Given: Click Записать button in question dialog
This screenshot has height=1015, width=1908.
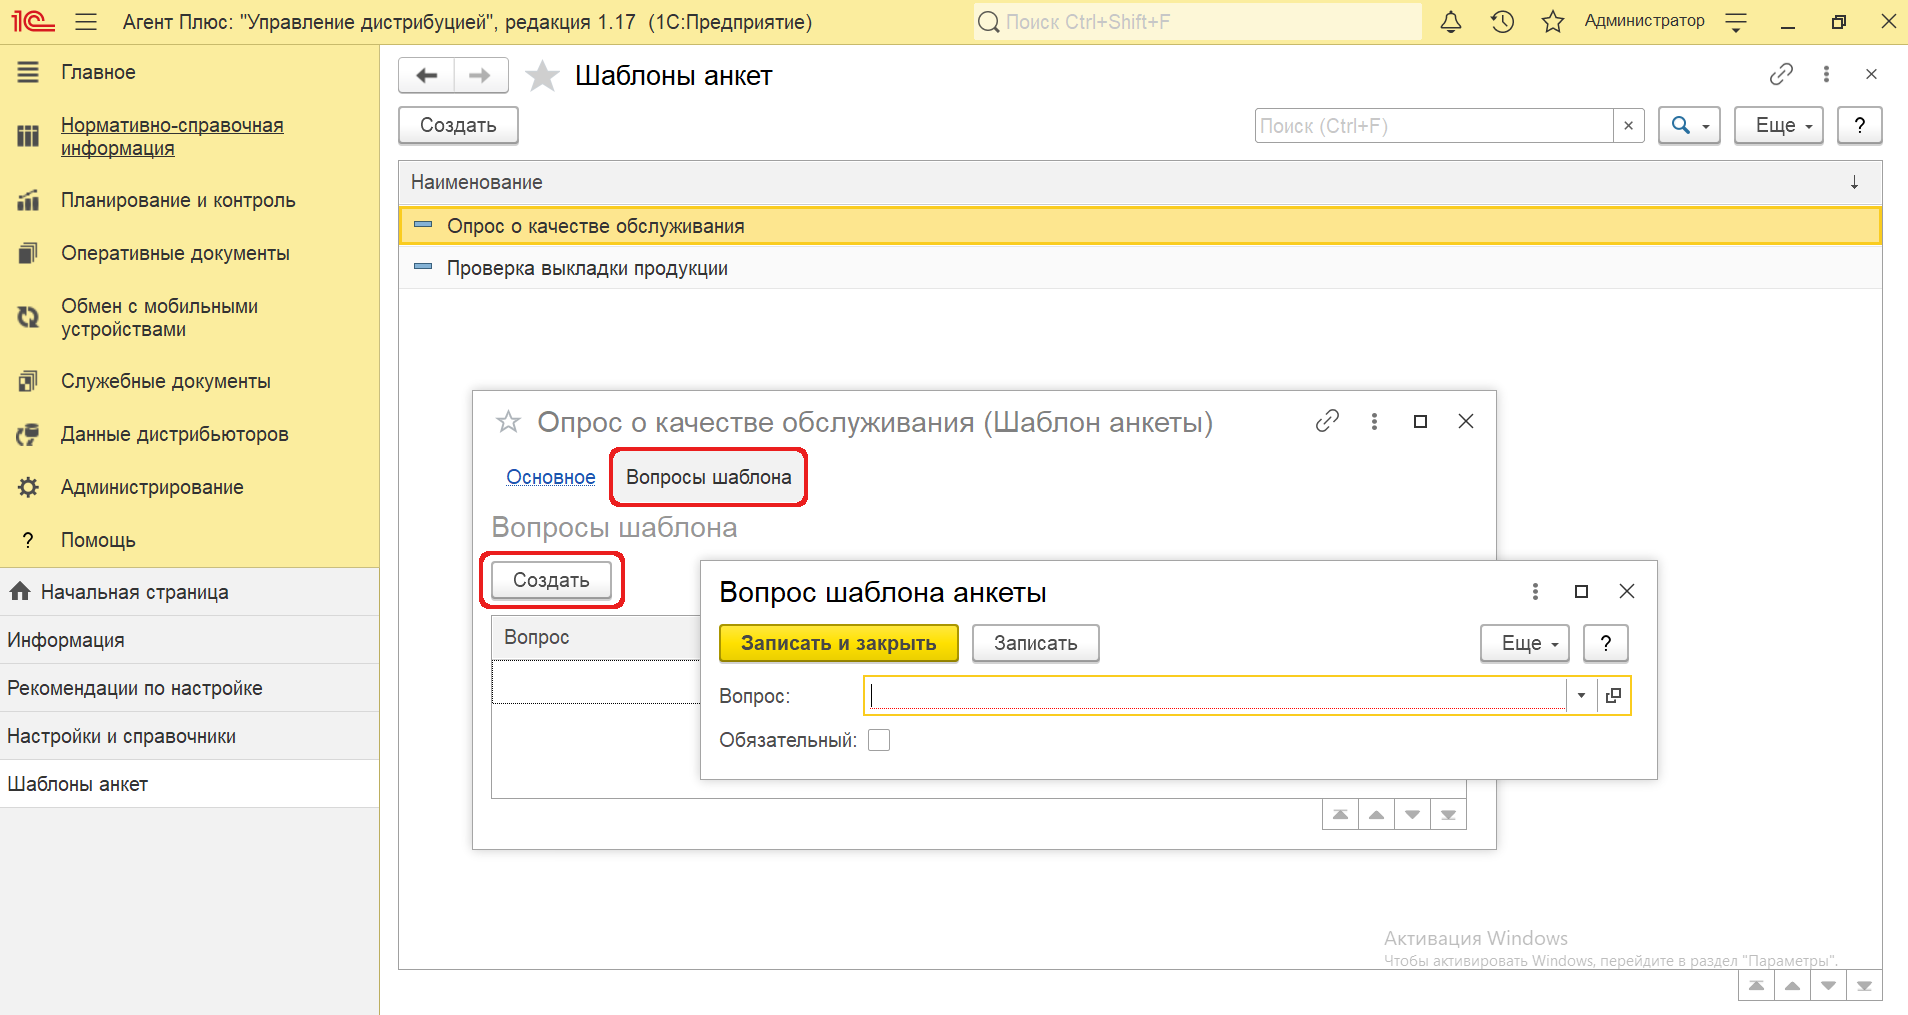Looking at the screenshot, I should pyautogui.click(x=1036, y=643).
